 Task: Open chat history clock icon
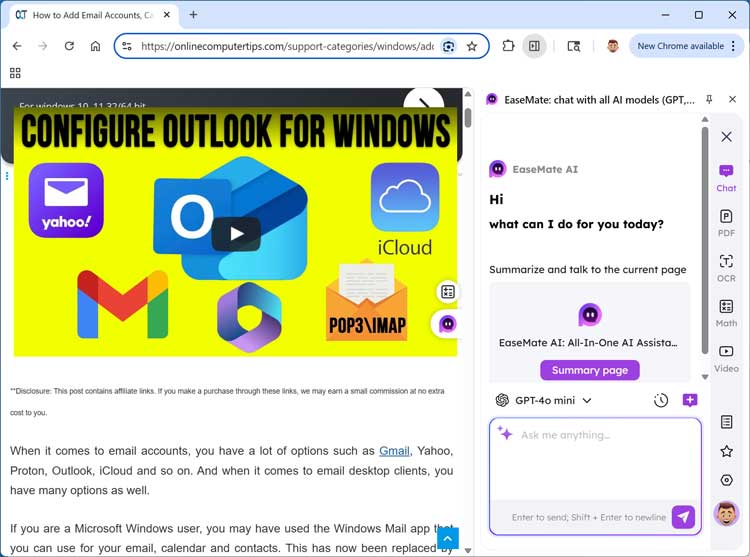pyautogui.click(x=661, y=400)
